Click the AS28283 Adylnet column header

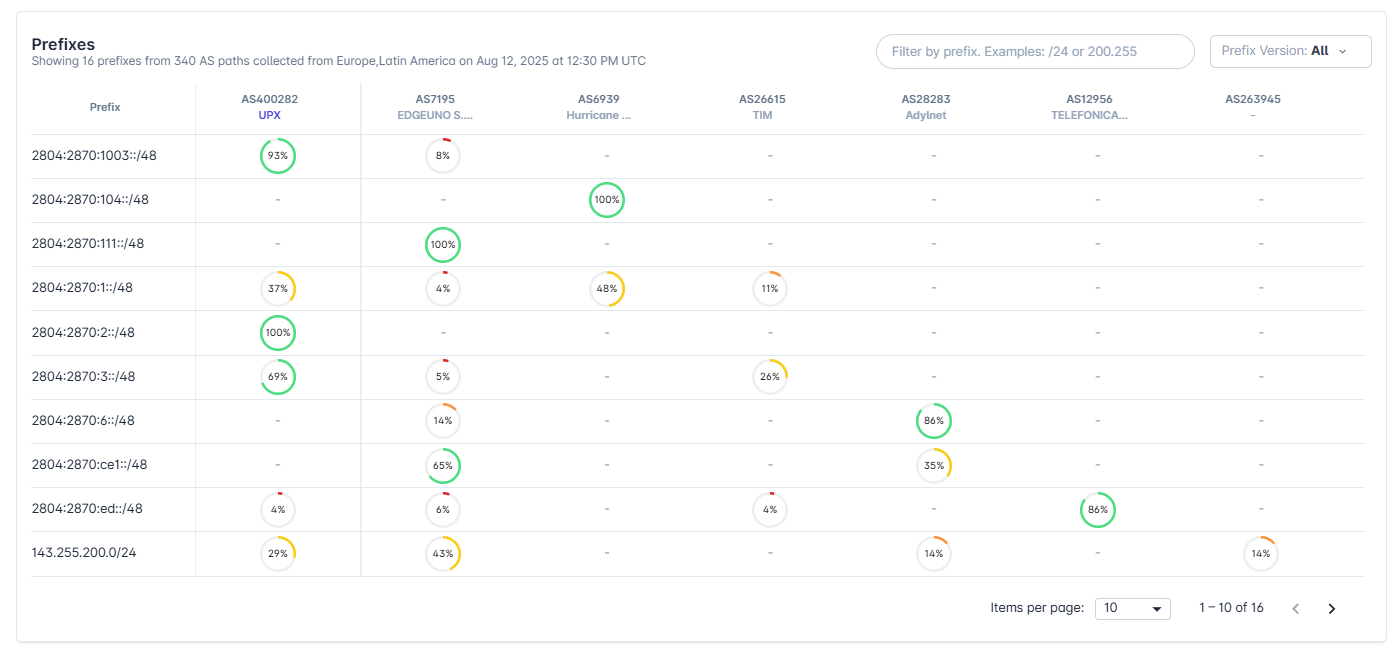925,107
